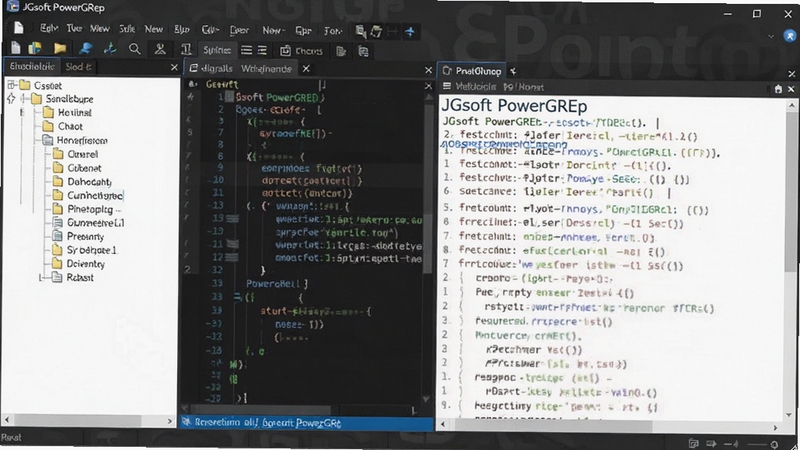Click the blue tag-shaped toolbar icon
This screenshot has height=450, width=800.
[86, 48]
